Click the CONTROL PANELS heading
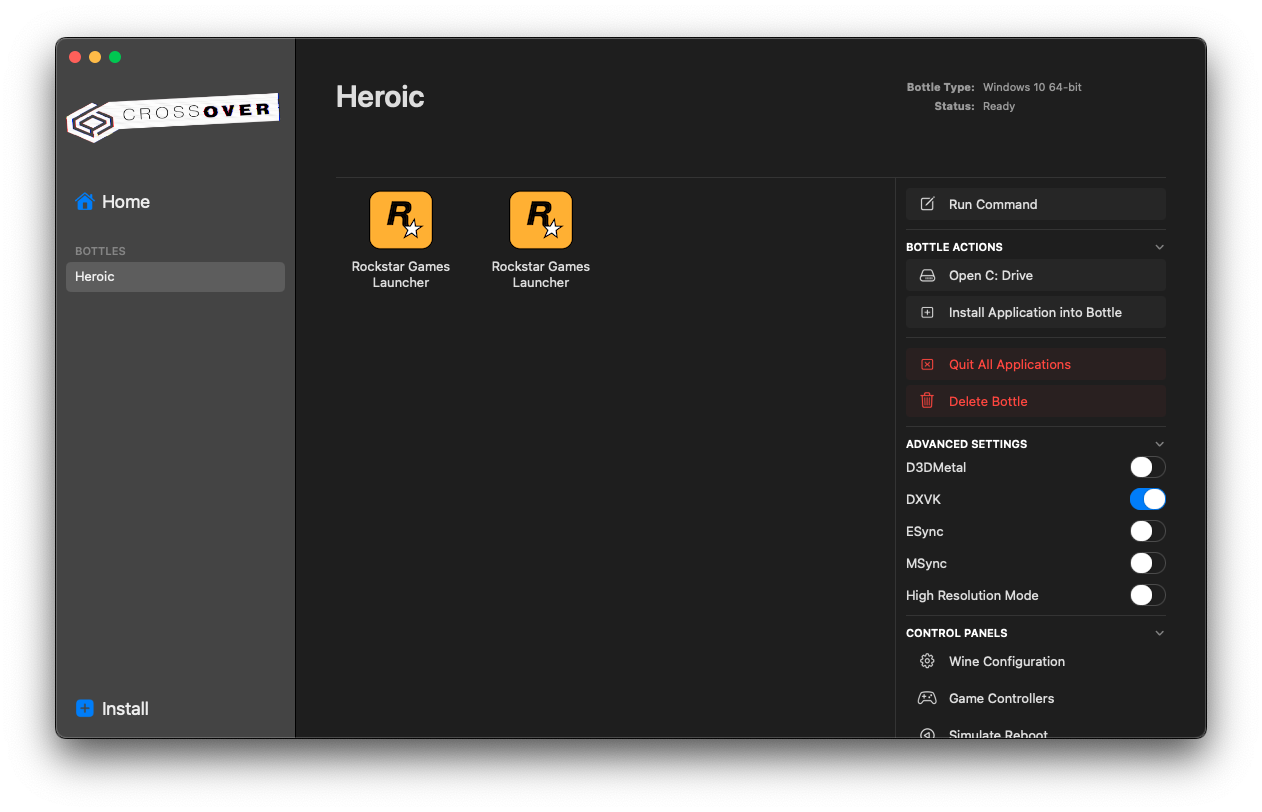This screenshot has width=1262, height=812. pyautogui.click(x=956, y=633)
